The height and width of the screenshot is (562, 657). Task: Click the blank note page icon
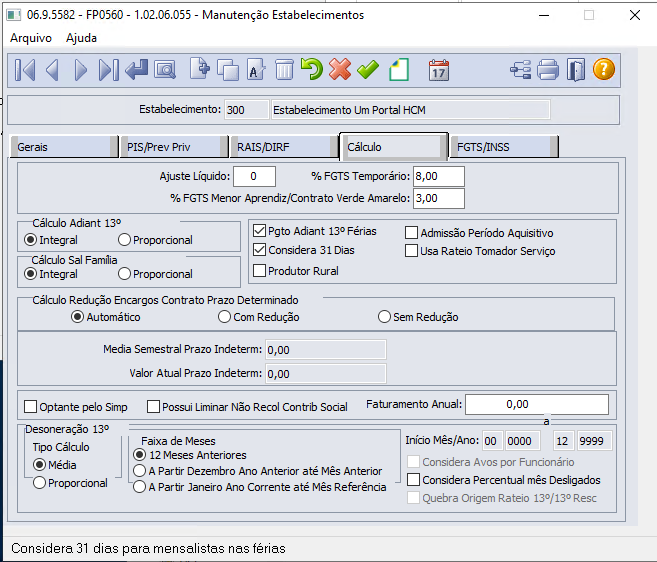(x=399, y=70)
